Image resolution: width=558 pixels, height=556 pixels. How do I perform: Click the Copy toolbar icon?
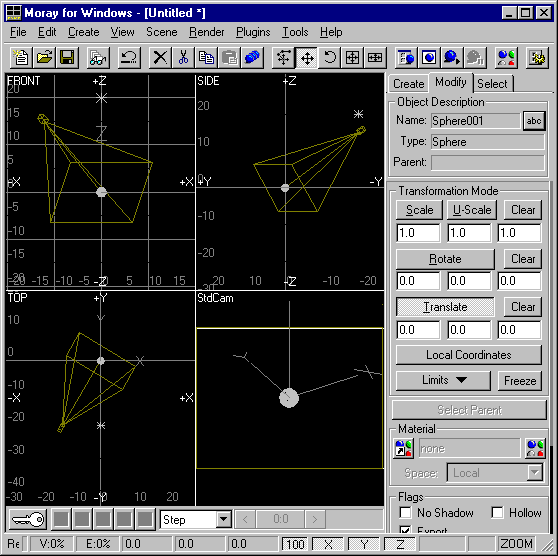pyautogui.click(x=206, y=57)
